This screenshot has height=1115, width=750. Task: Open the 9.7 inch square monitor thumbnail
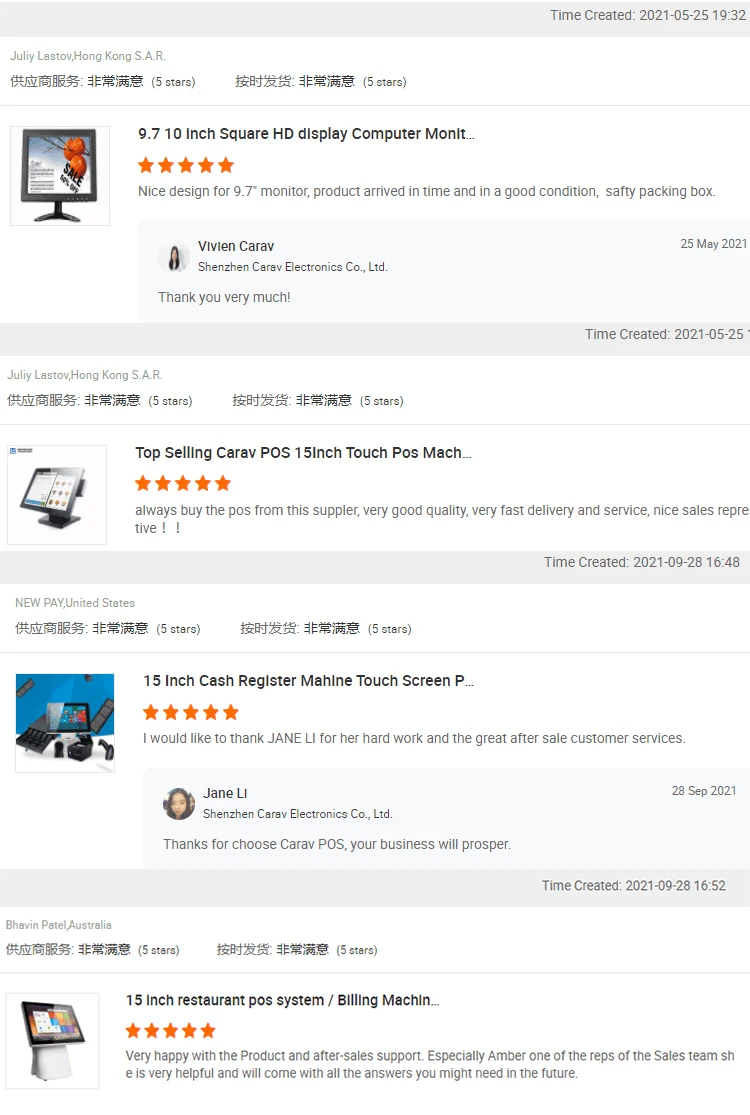tap(60, 176)
